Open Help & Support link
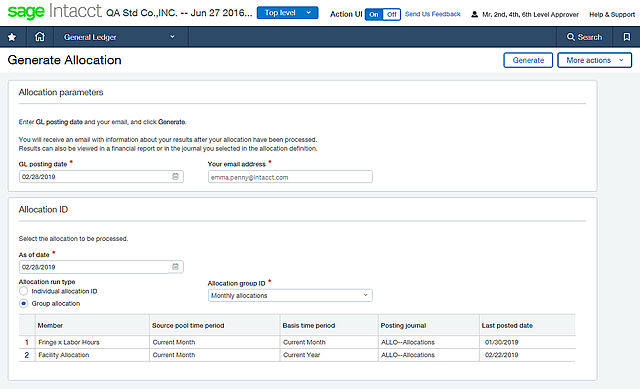 coord(612,14)
